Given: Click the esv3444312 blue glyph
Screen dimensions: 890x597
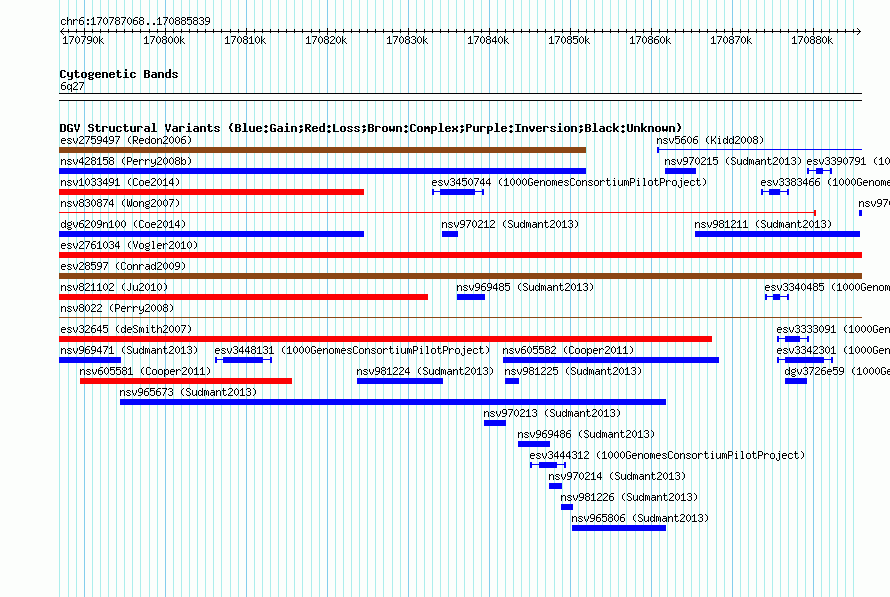Looking at the screenshot, I should point(548,465).
